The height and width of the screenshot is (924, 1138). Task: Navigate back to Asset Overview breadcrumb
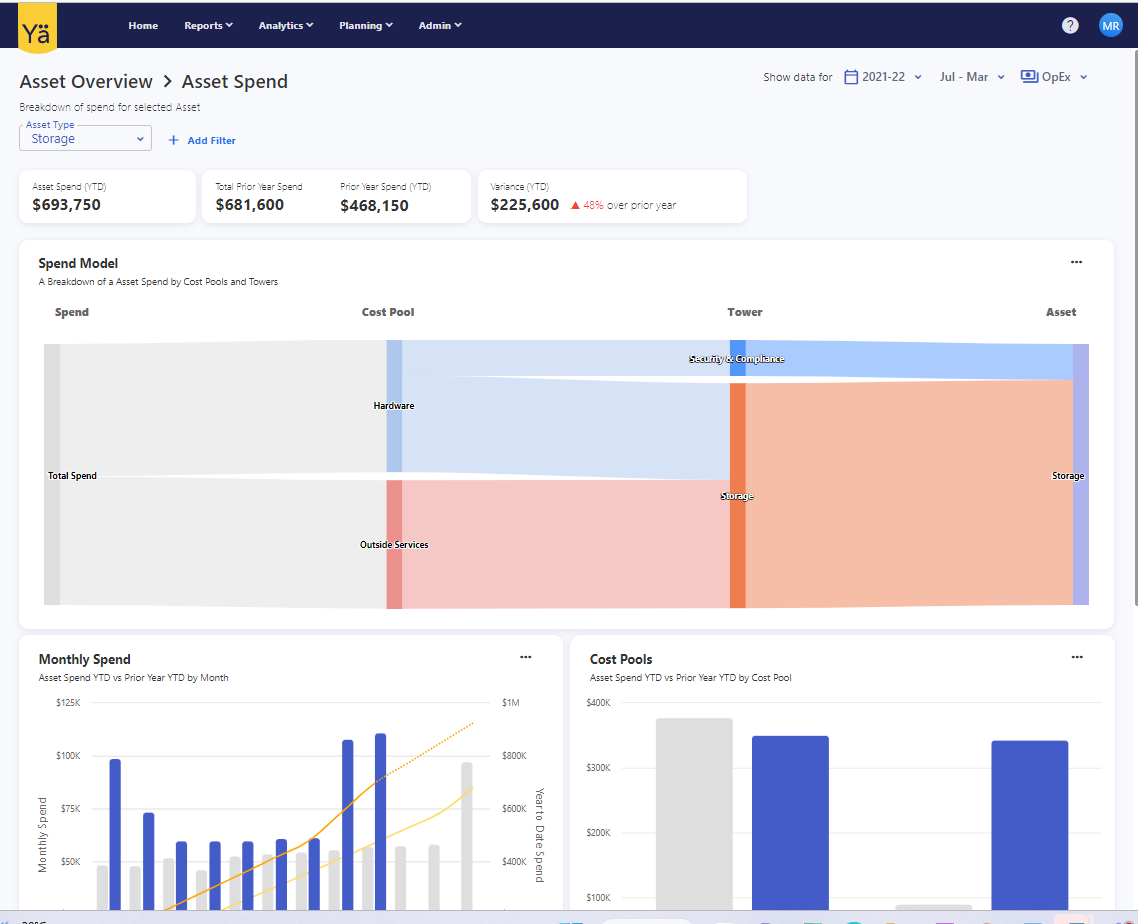pyautogui.click(x=86, y=82)
